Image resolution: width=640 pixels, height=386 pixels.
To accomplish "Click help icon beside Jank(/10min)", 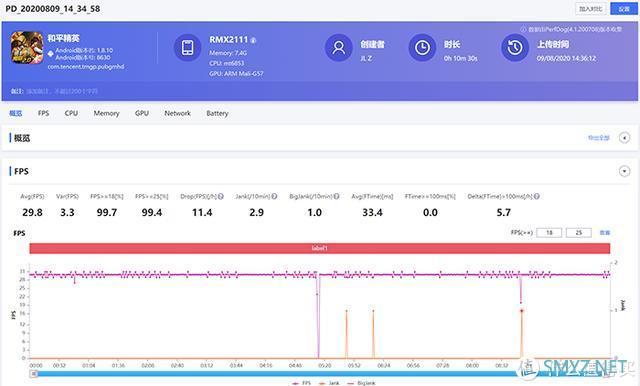I will pos(274,196).
